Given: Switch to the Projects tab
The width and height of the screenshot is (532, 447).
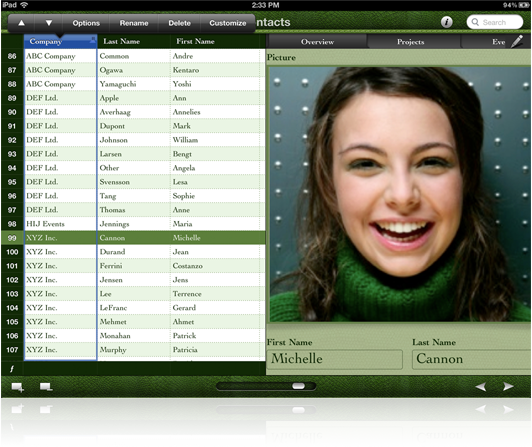Looking at the screenshot, I should click(411, 42).
